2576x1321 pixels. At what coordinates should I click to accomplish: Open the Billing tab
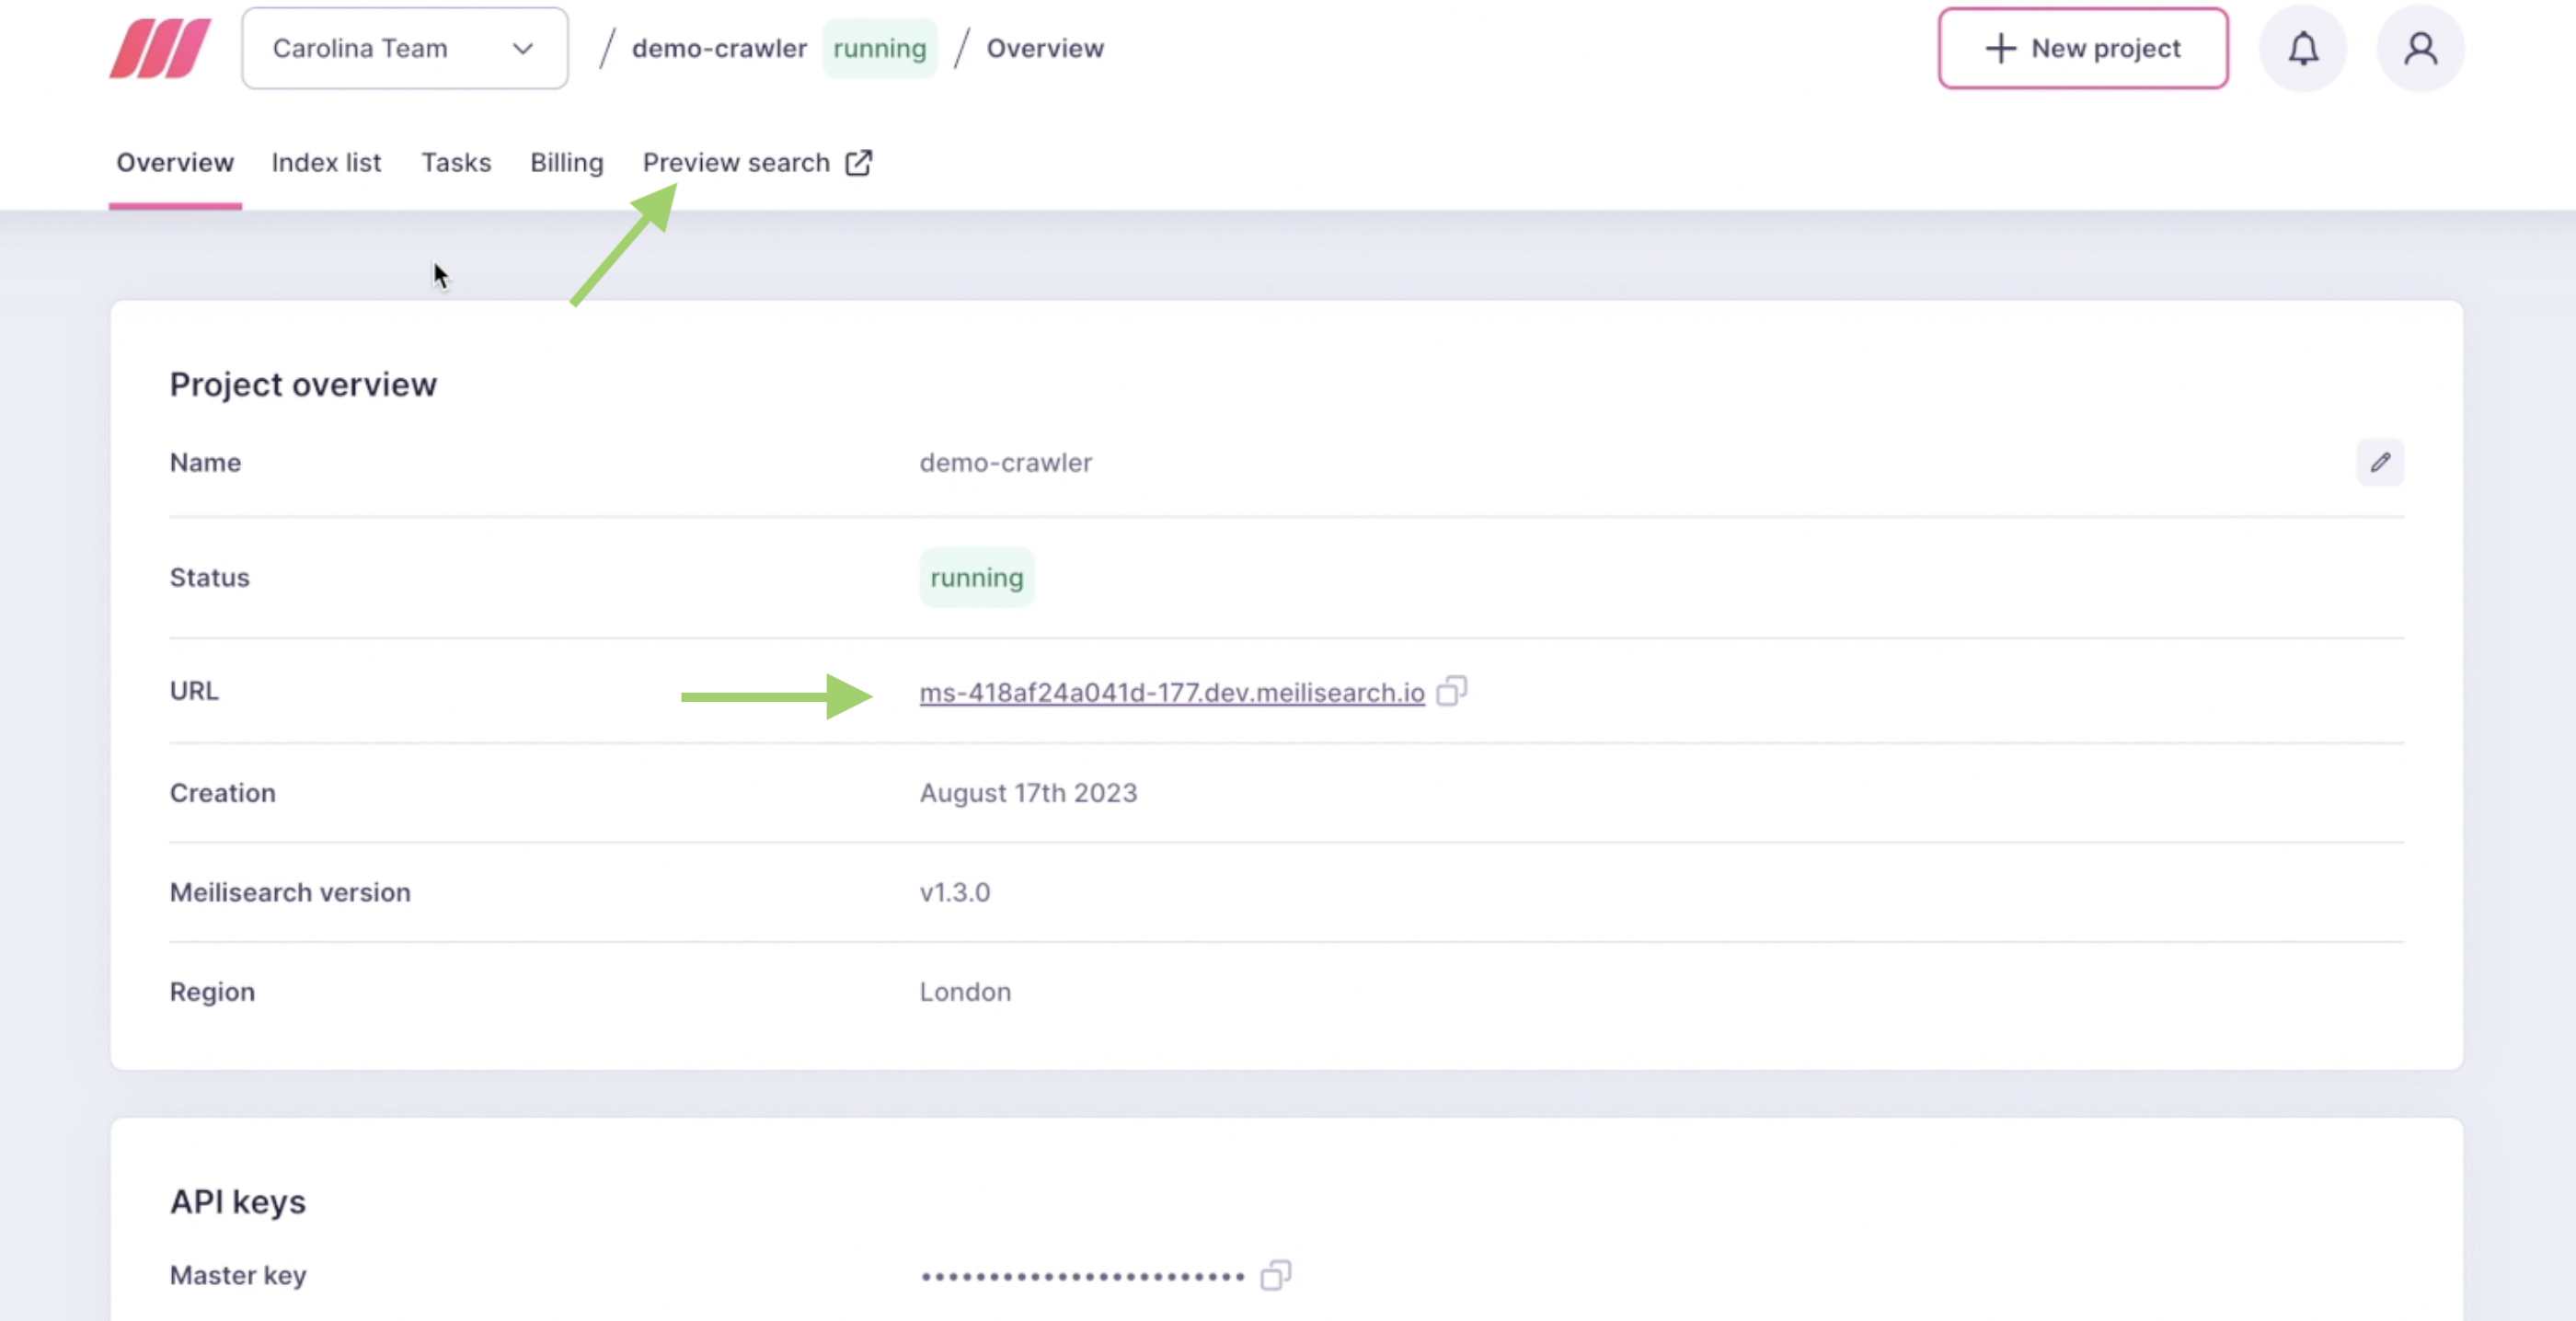coord(567,163)
